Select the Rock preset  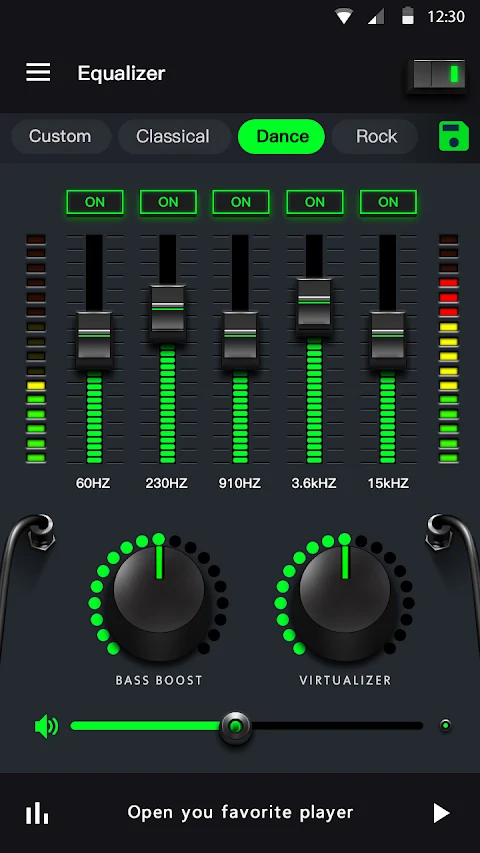pos(376,136)
